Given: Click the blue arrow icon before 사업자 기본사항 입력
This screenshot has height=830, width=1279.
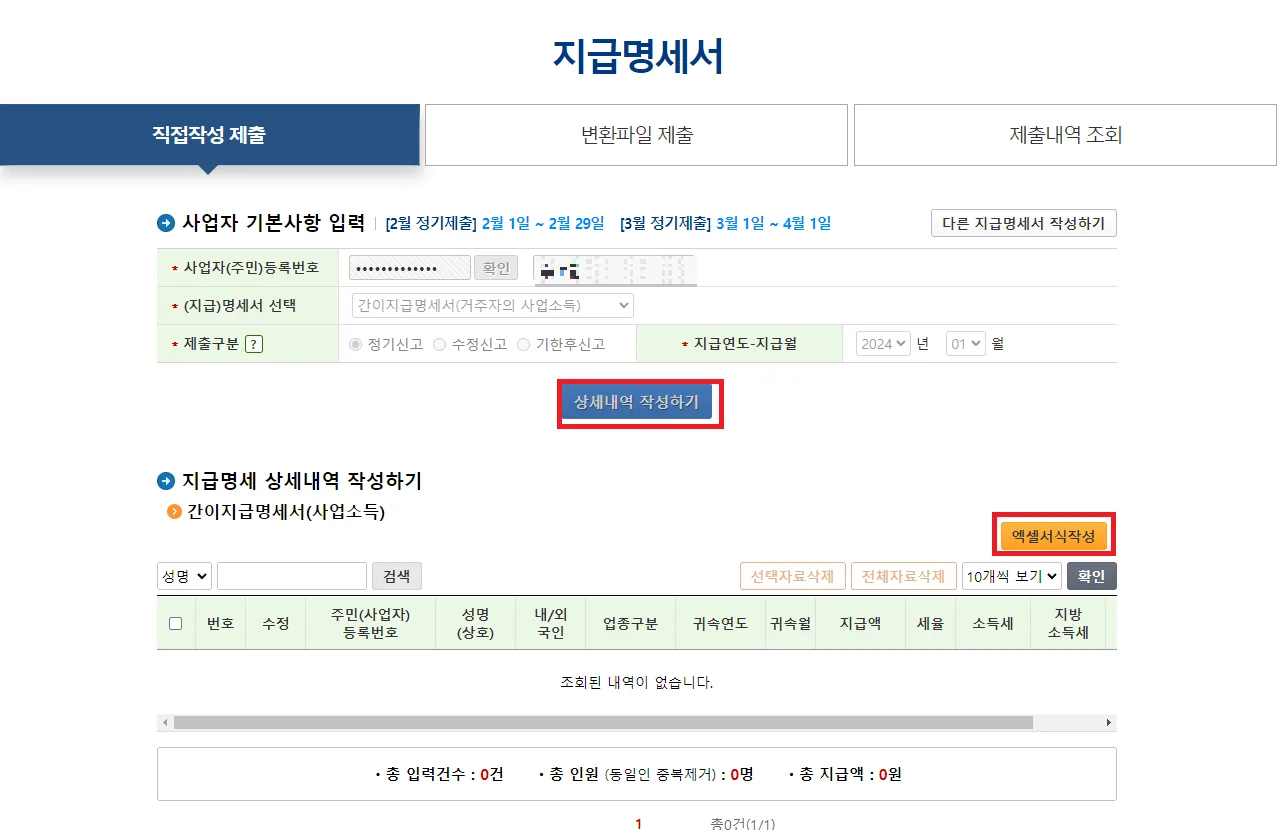Looking at the screenshot, I should click(x=166, y=223).
